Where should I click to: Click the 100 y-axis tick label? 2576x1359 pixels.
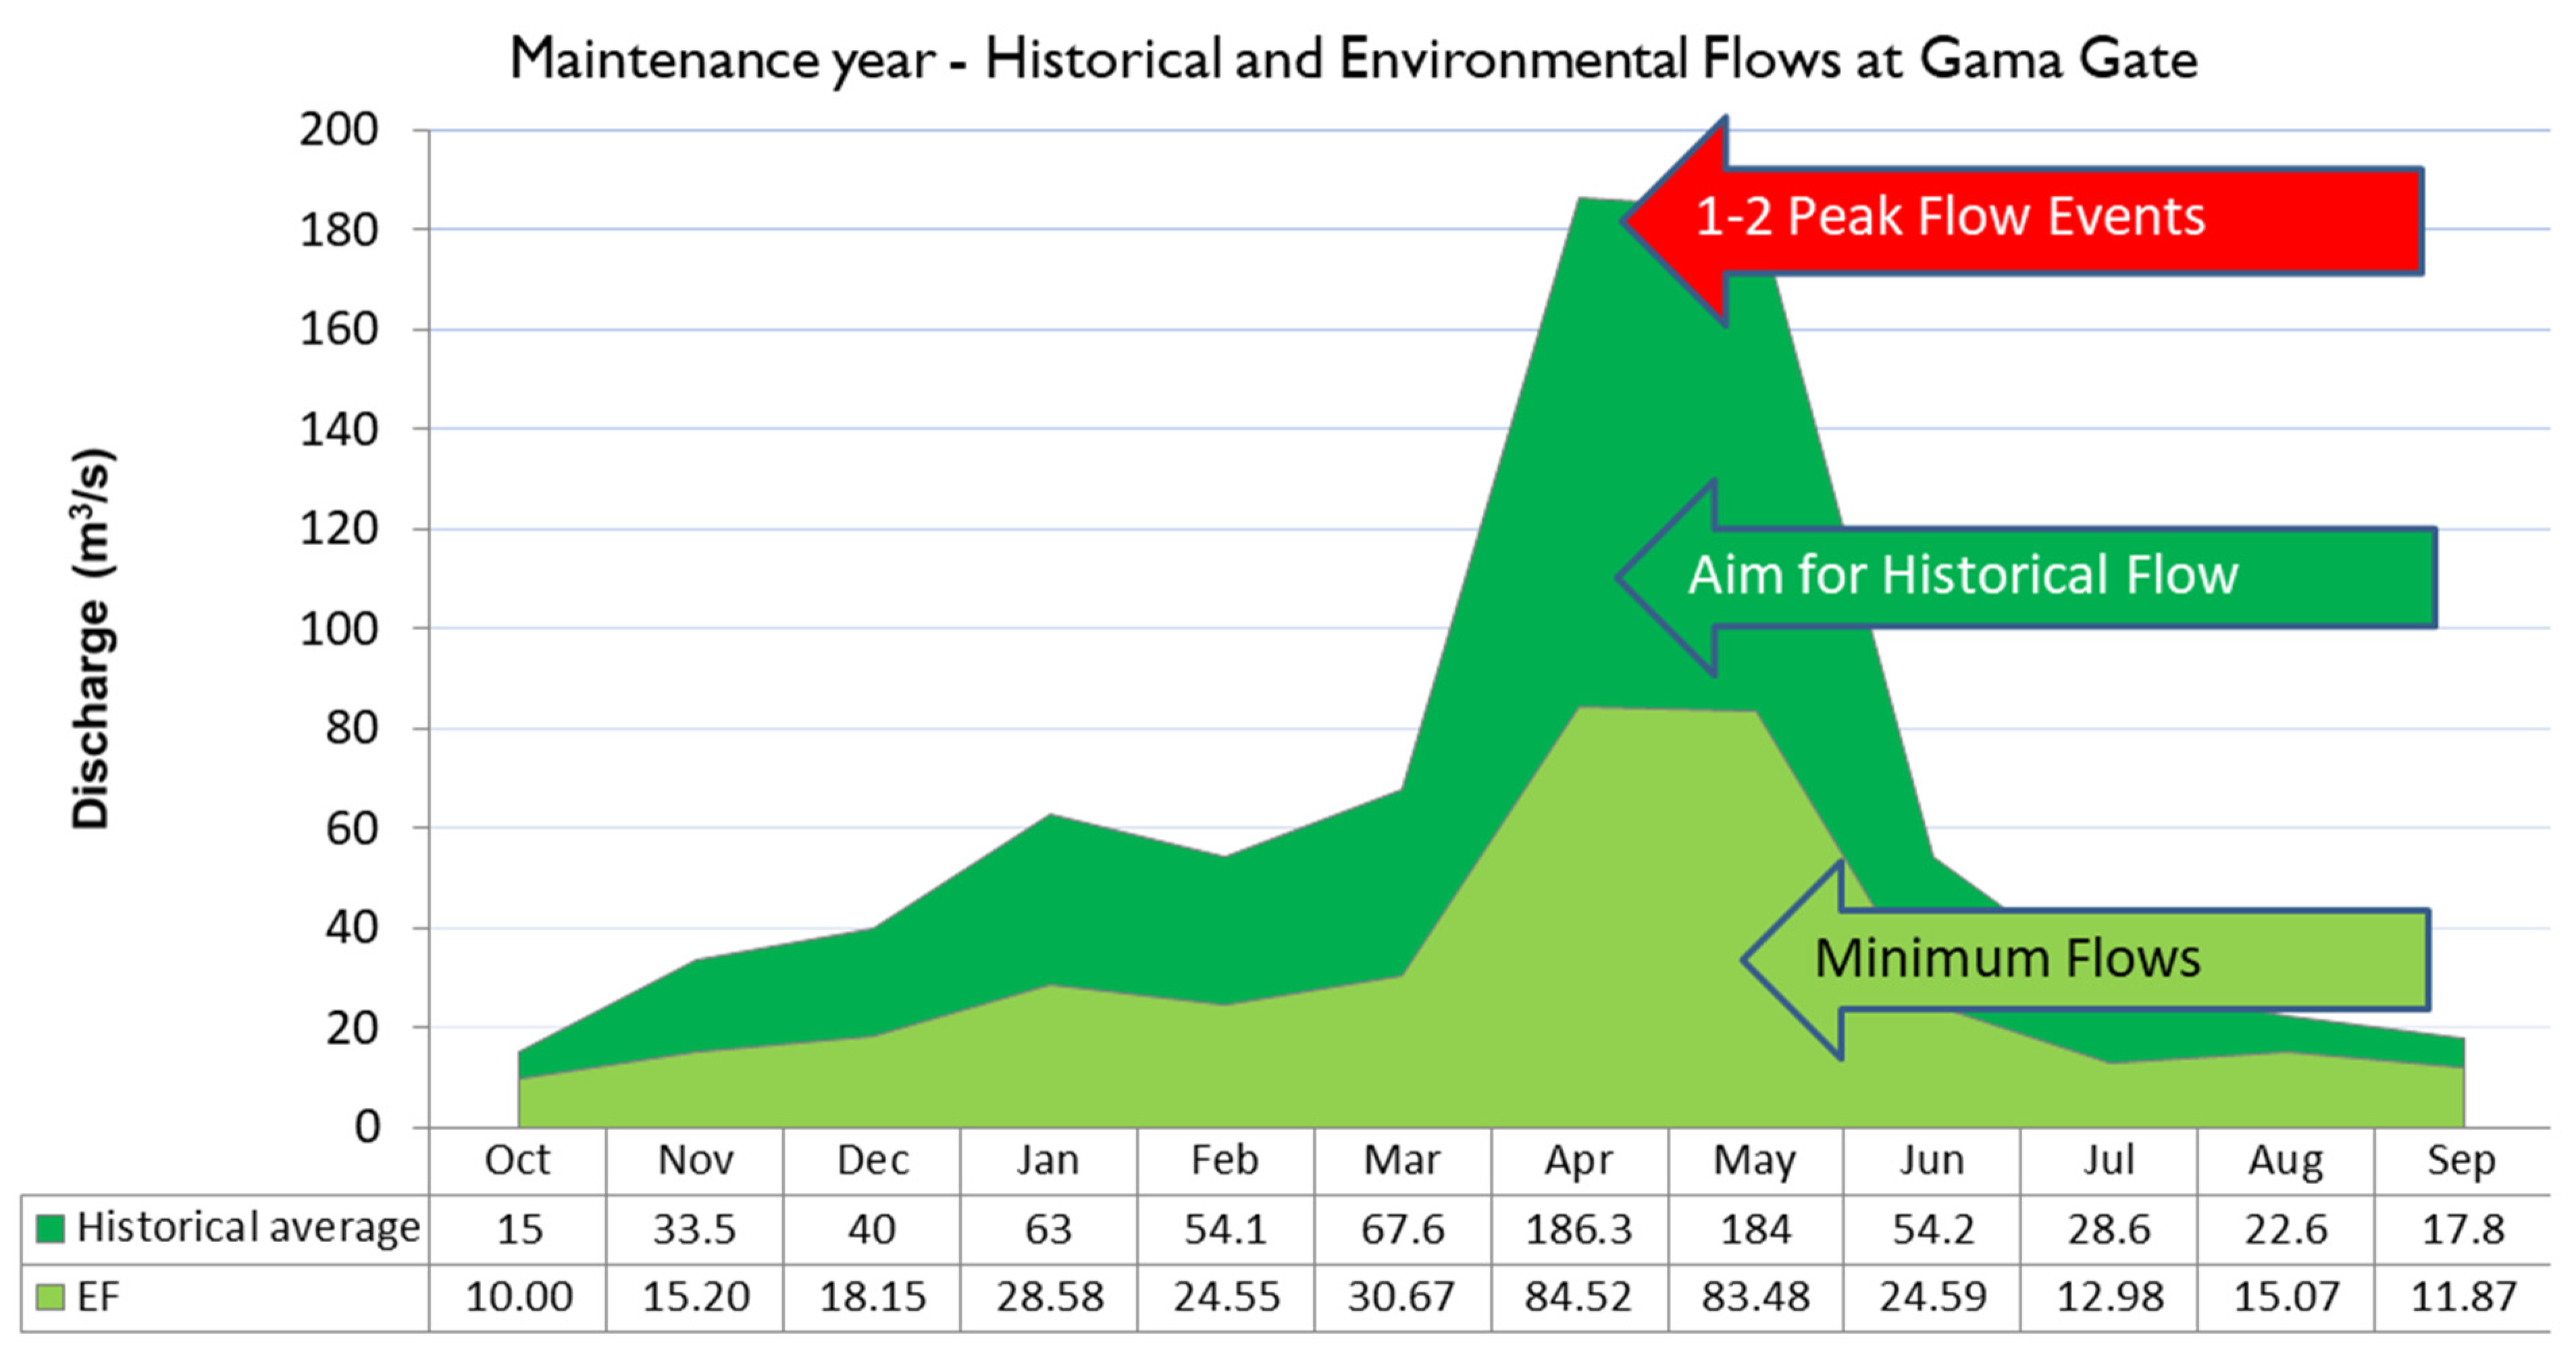pyautogui.click(x=338, y=629)
